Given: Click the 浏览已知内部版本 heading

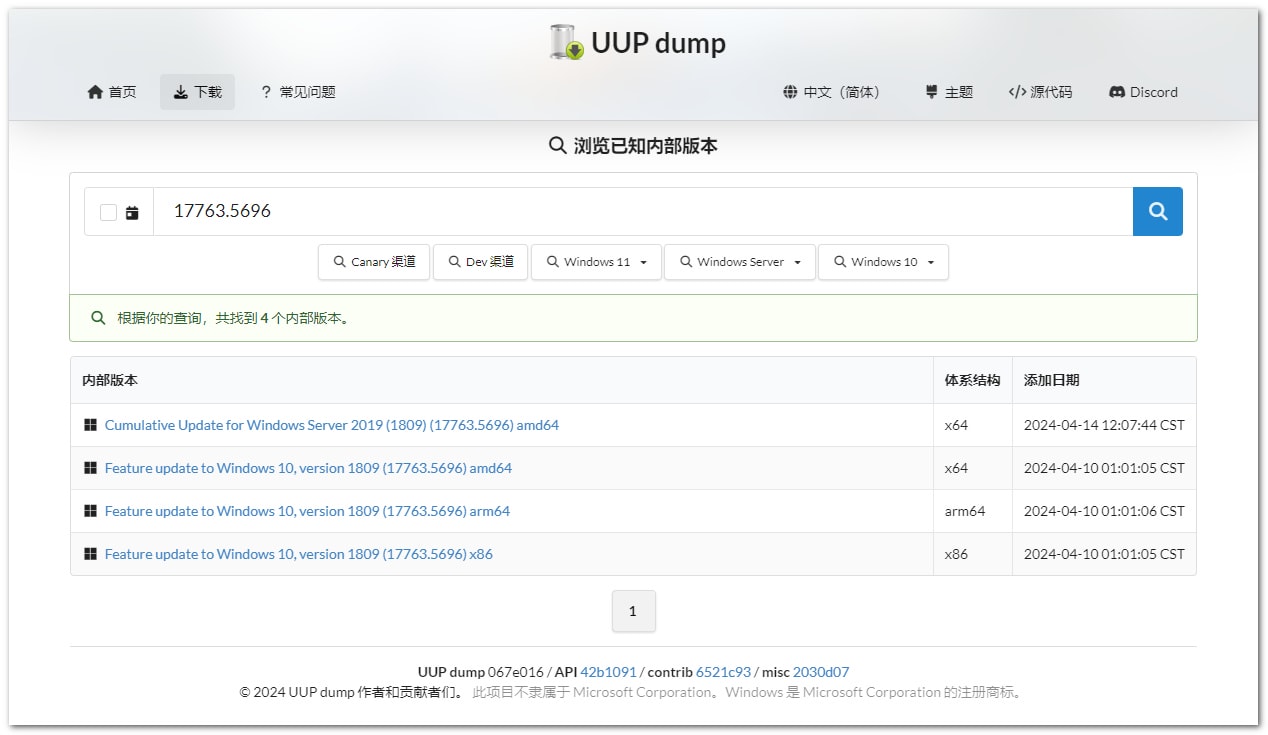Looking at the screenshot, I should pos(634,146).
